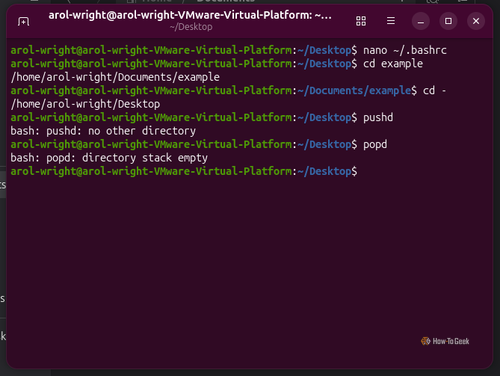Click the 'cd example' command text

coord(393,64)
